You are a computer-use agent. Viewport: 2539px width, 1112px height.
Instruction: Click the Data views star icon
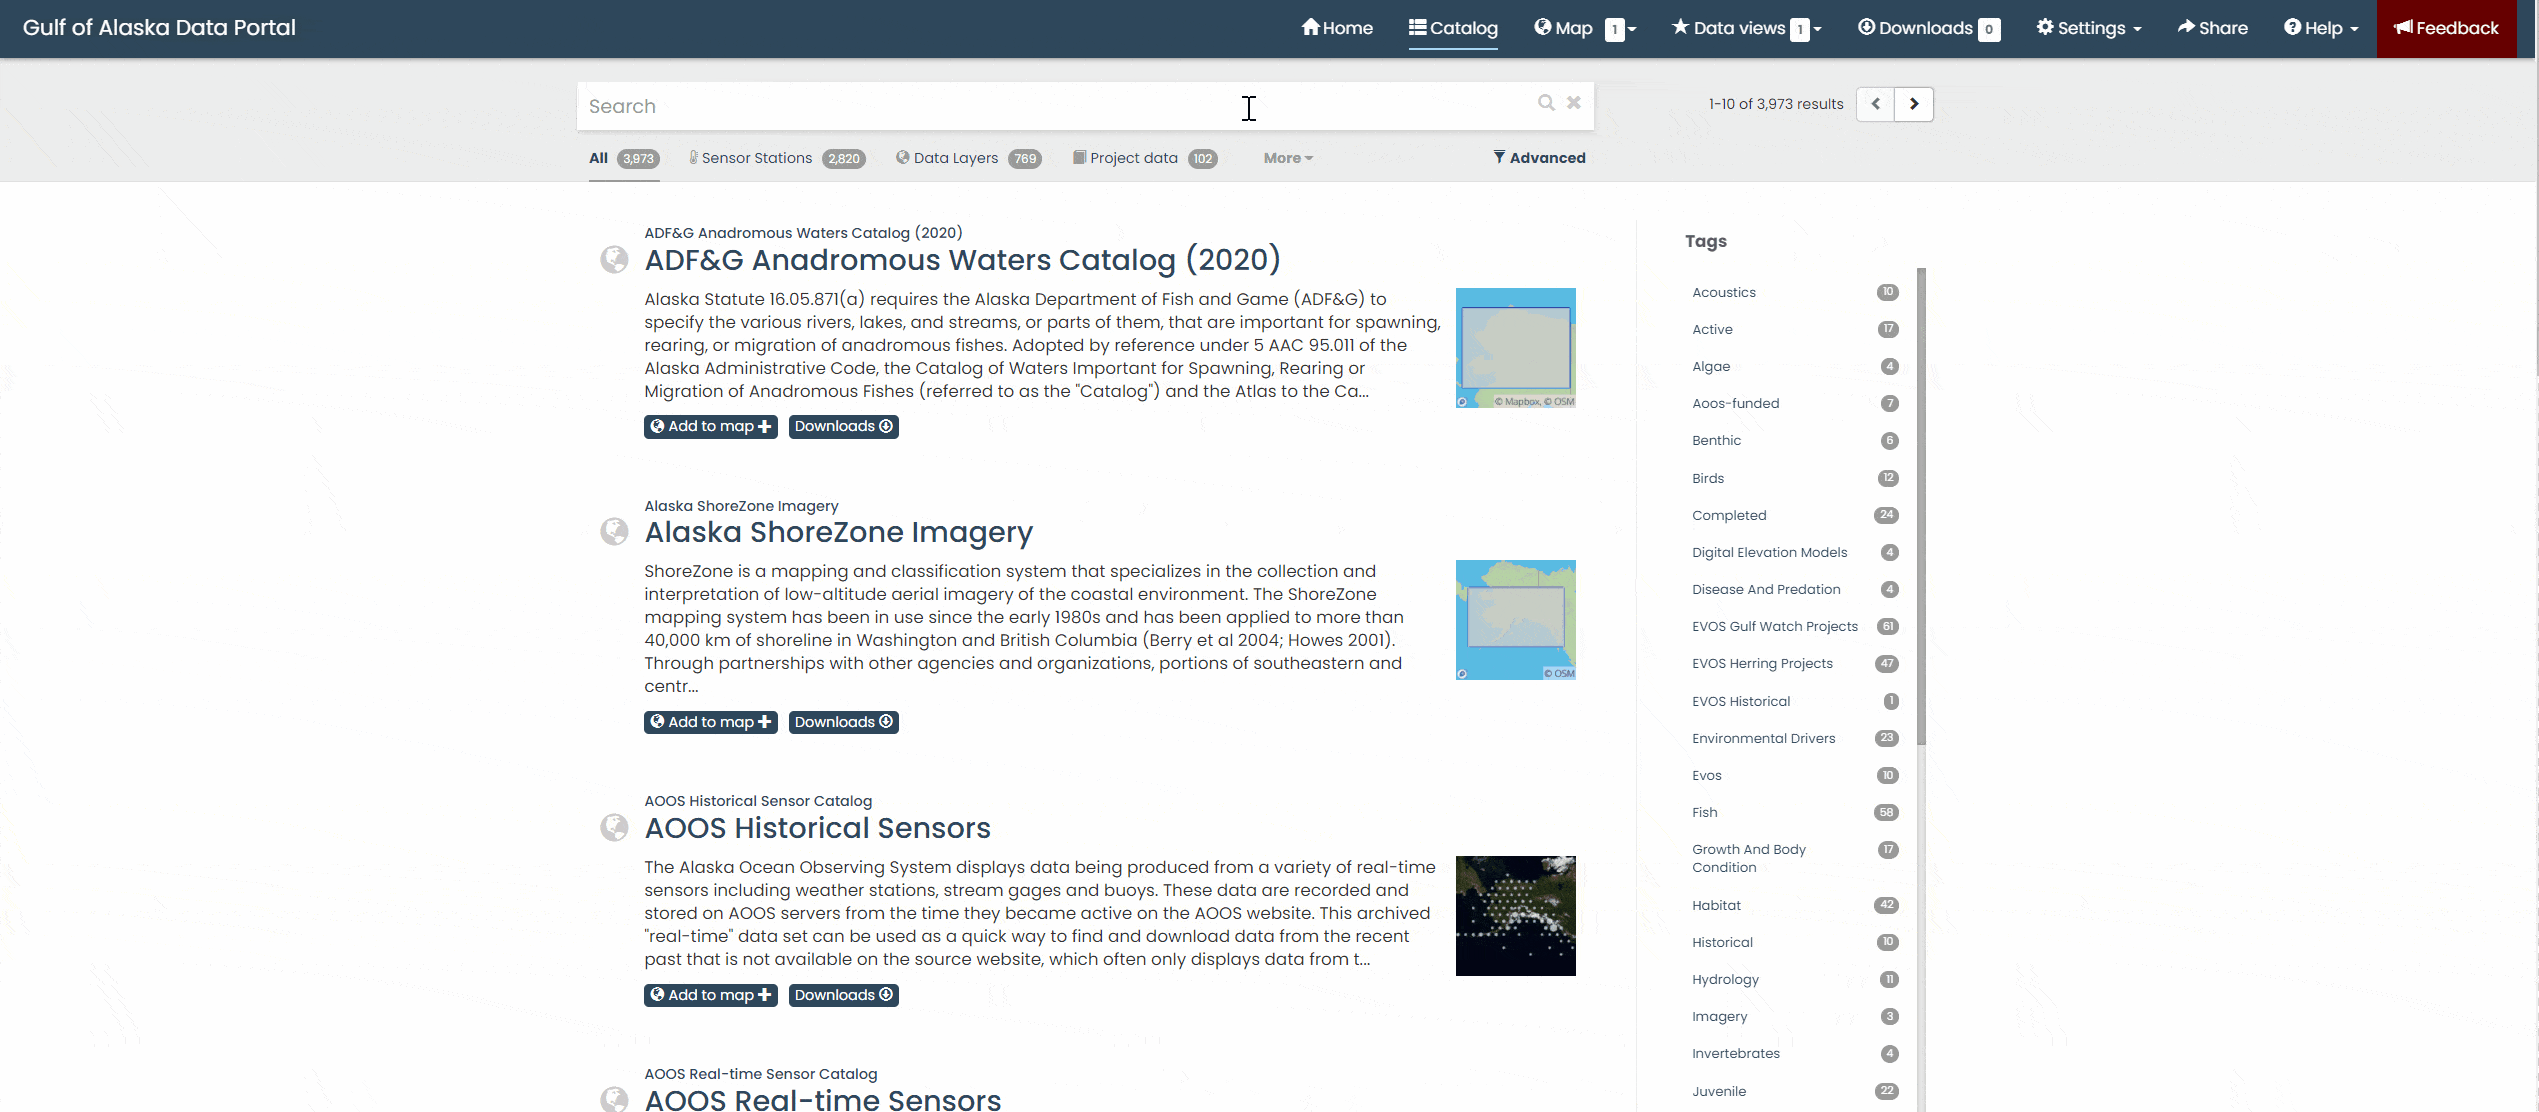point(1681,28)
